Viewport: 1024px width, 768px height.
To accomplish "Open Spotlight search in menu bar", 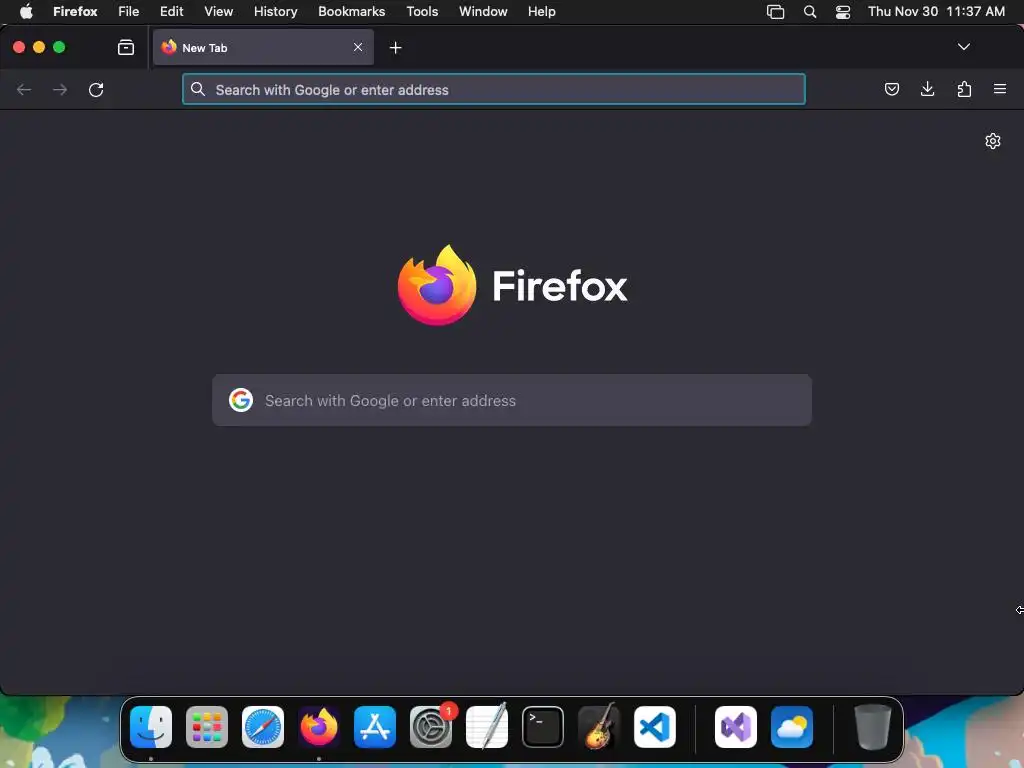I will click(x=810, y=11).
